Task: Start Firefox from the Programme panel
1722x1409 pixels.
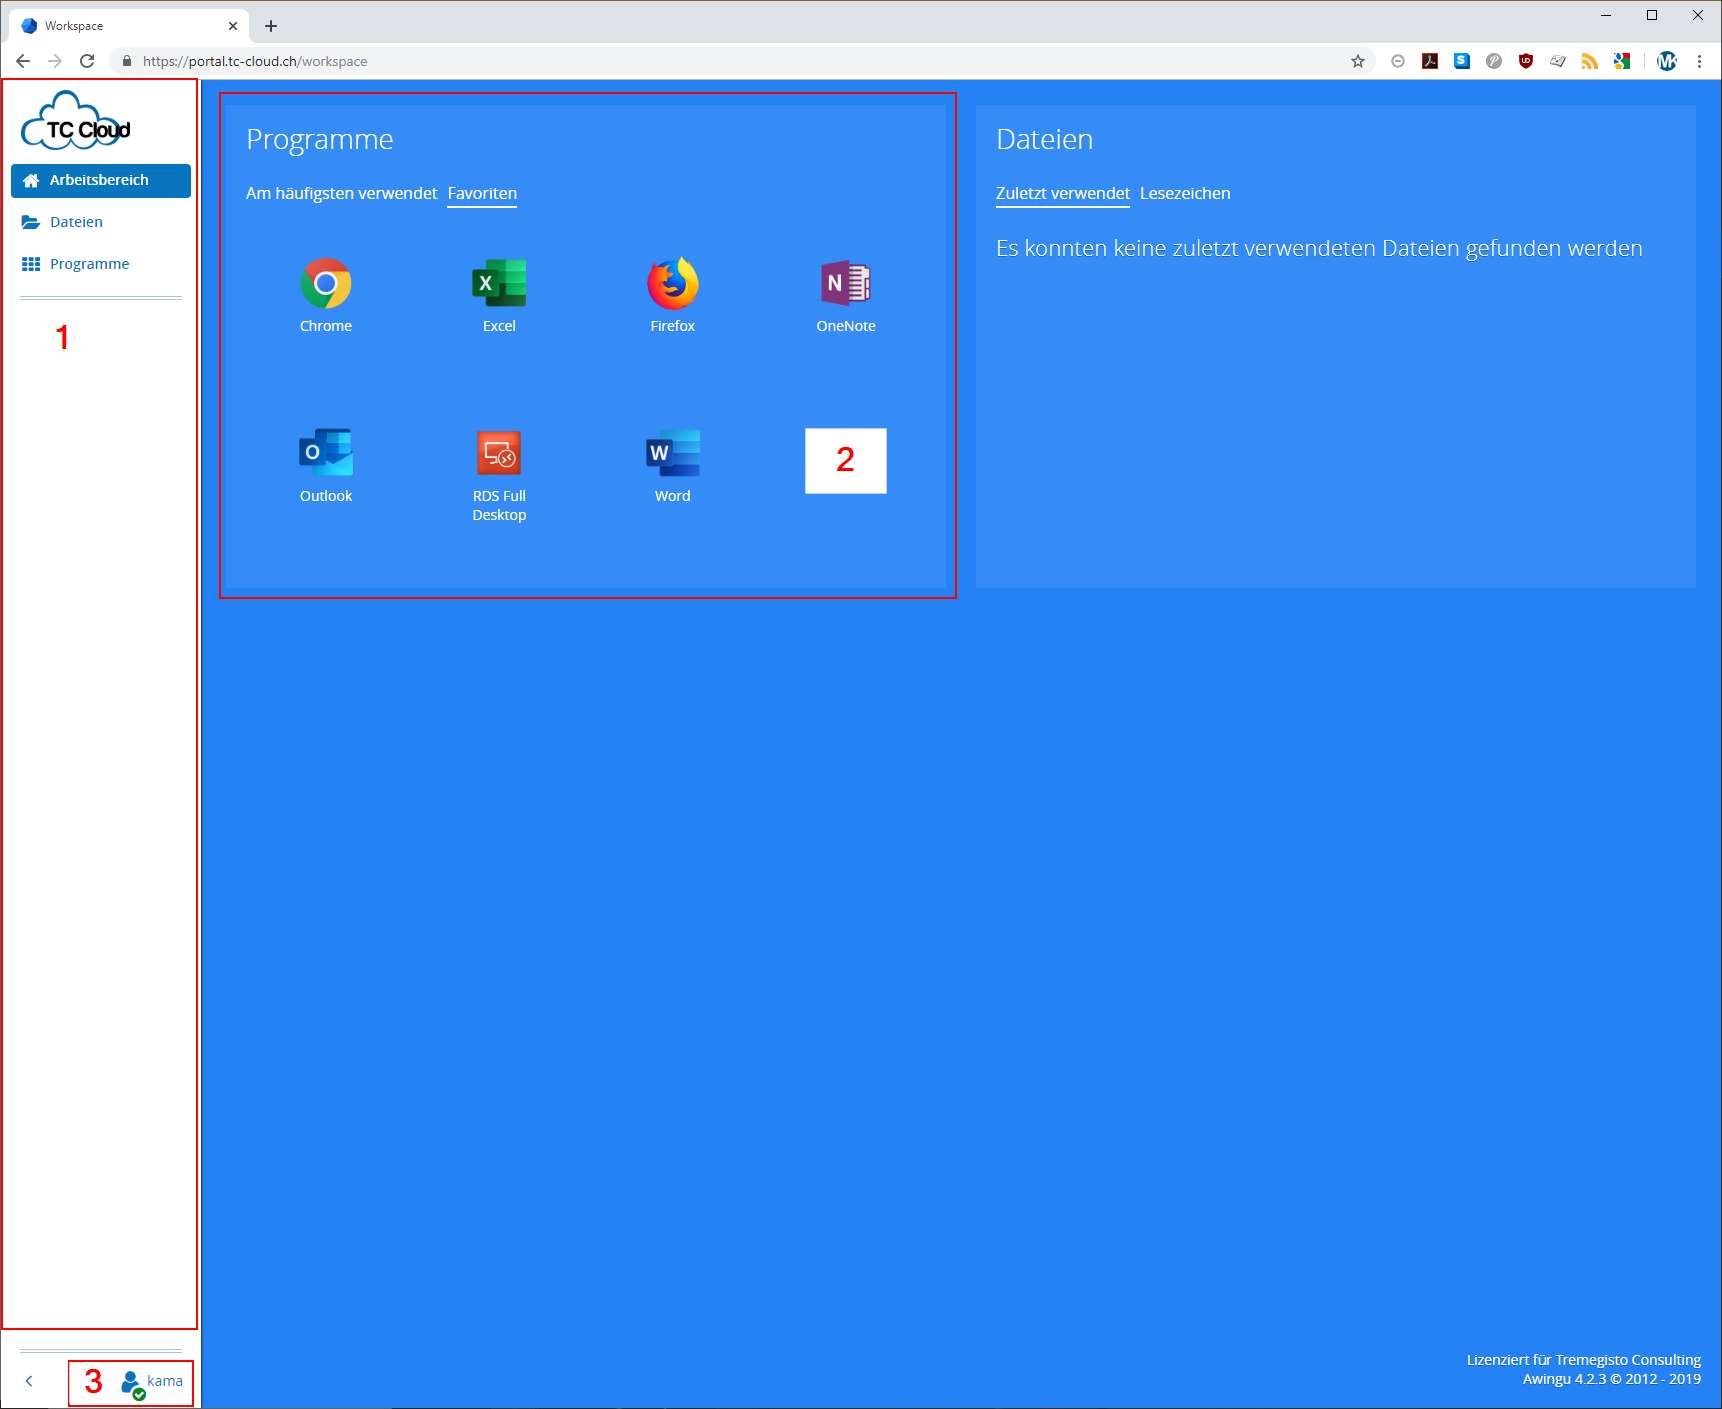Action: click(x=672, y=284)
